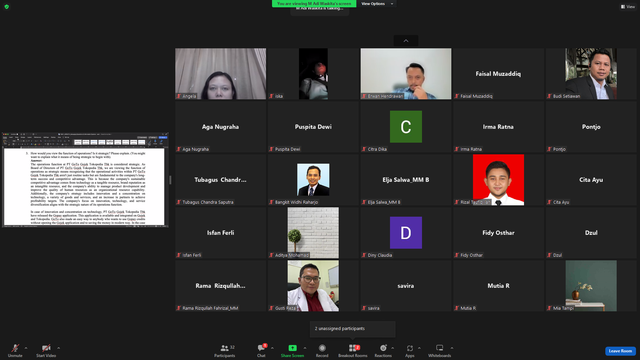Click Irma Ratna's participant tile
Screen dimensions: 640x360
point(498,127)
